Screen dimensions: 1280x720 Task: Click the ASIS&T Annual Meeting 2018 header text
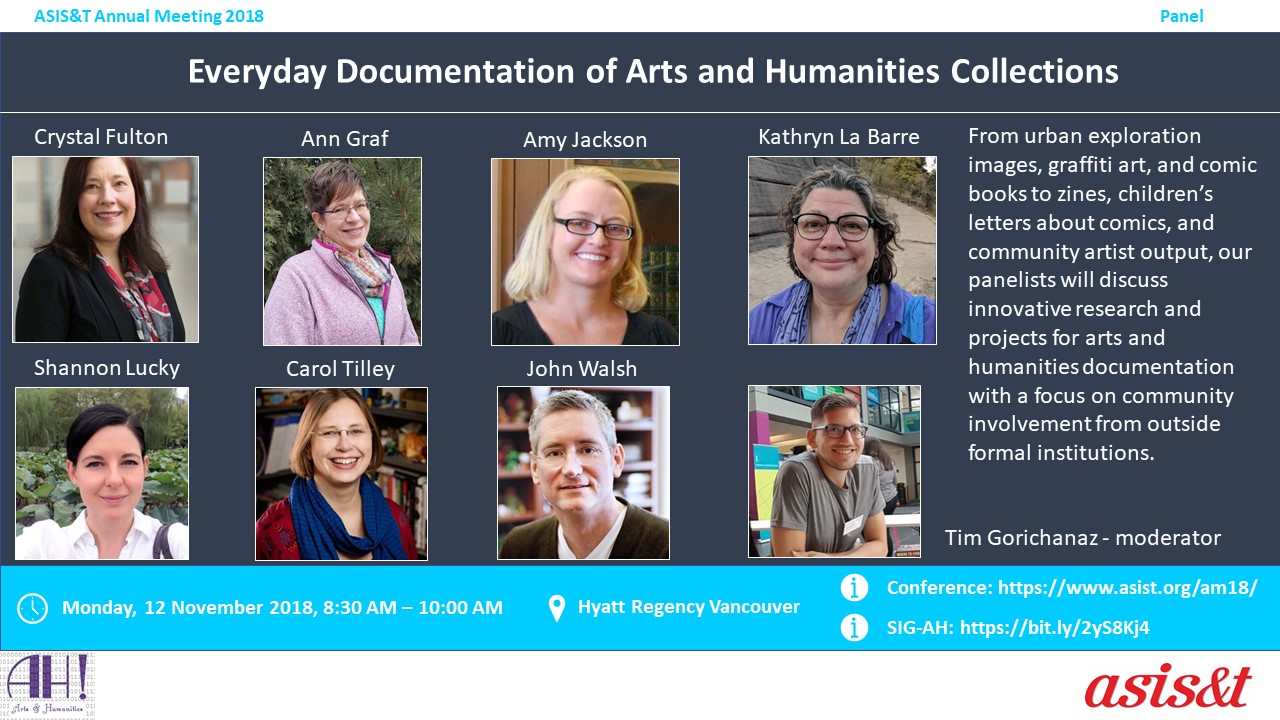(x=149, y=16)
